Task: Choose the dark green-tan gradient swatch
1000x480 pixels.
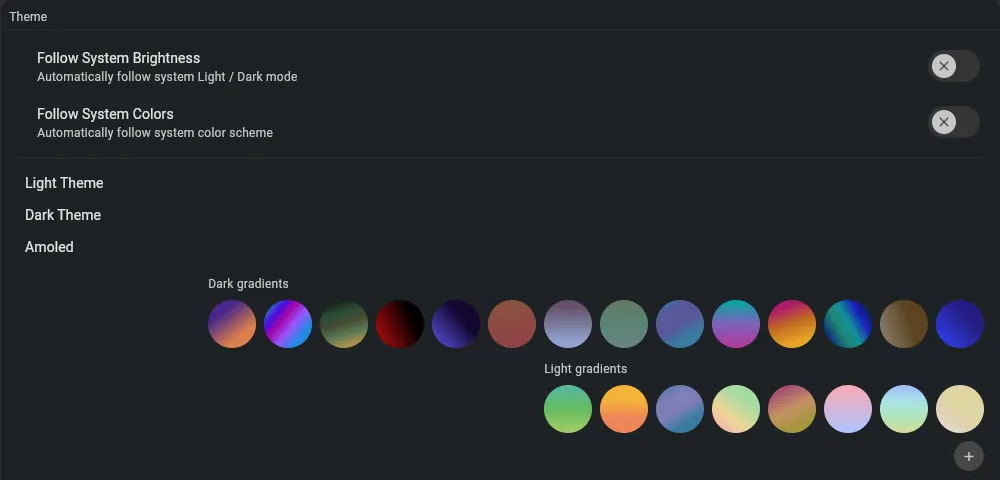Action: (344, 324)
